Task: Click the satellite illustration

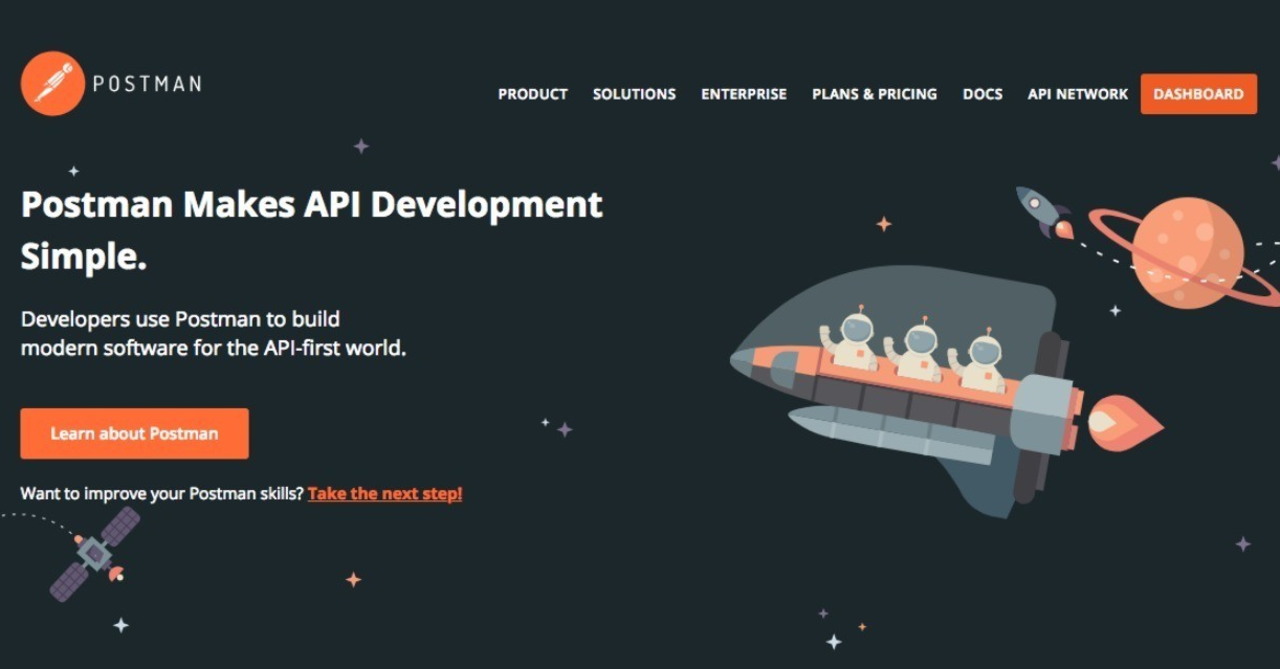Action: pos(95,552)
